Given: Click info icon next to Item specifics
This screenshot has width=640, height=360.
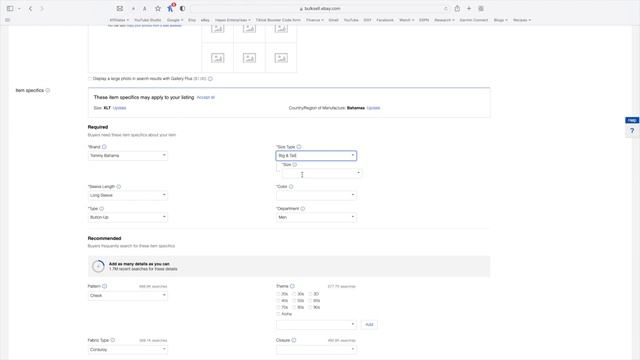Looking at the screenshot, I should [x=48, y=90].
